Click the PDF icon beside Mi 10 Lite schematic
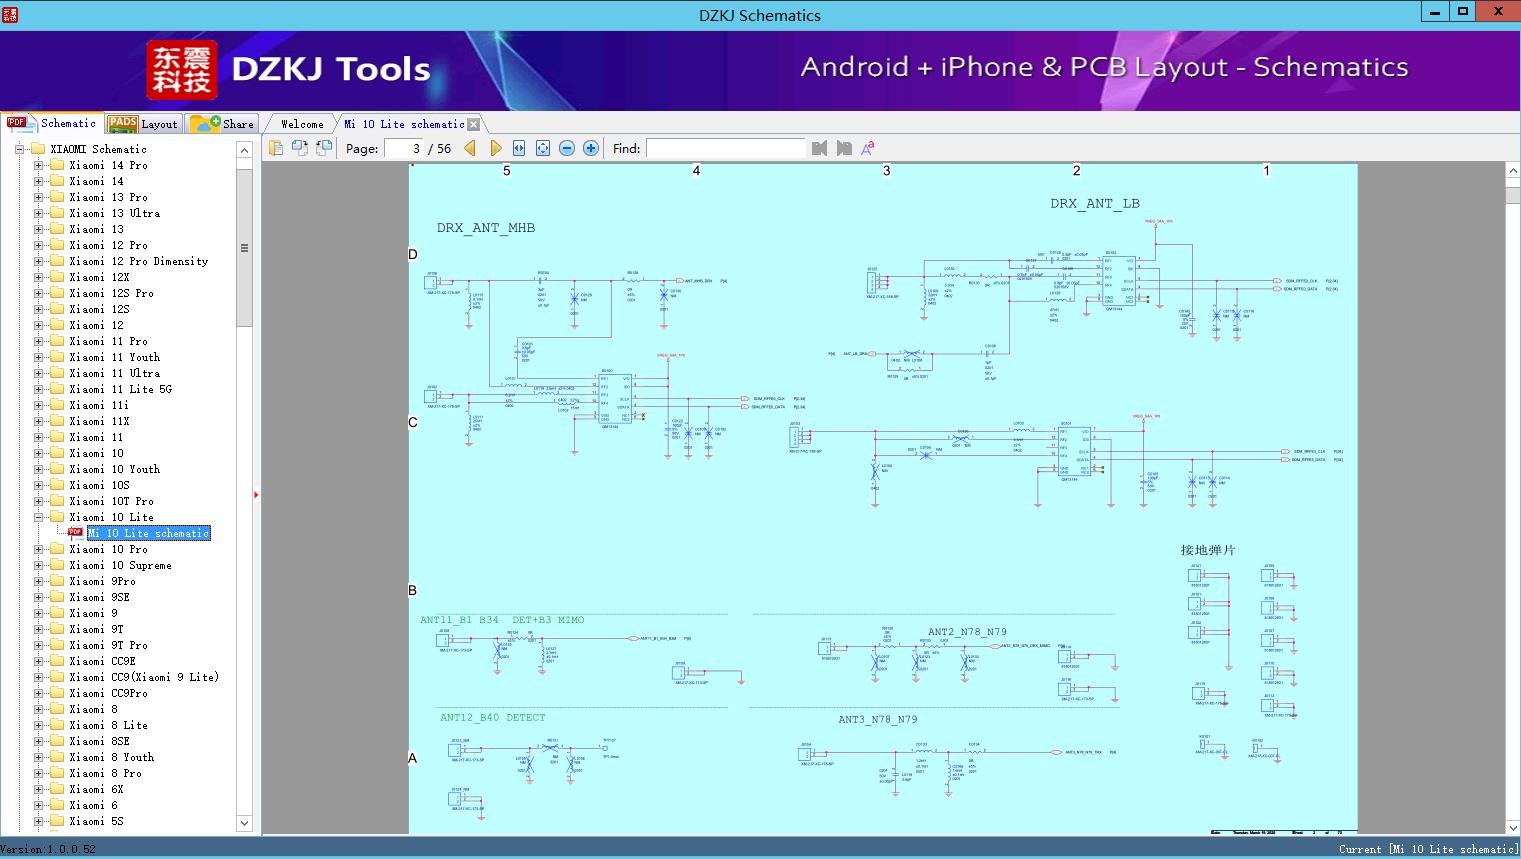Viewport: 1521px width, 859px height. click(76, 533)
